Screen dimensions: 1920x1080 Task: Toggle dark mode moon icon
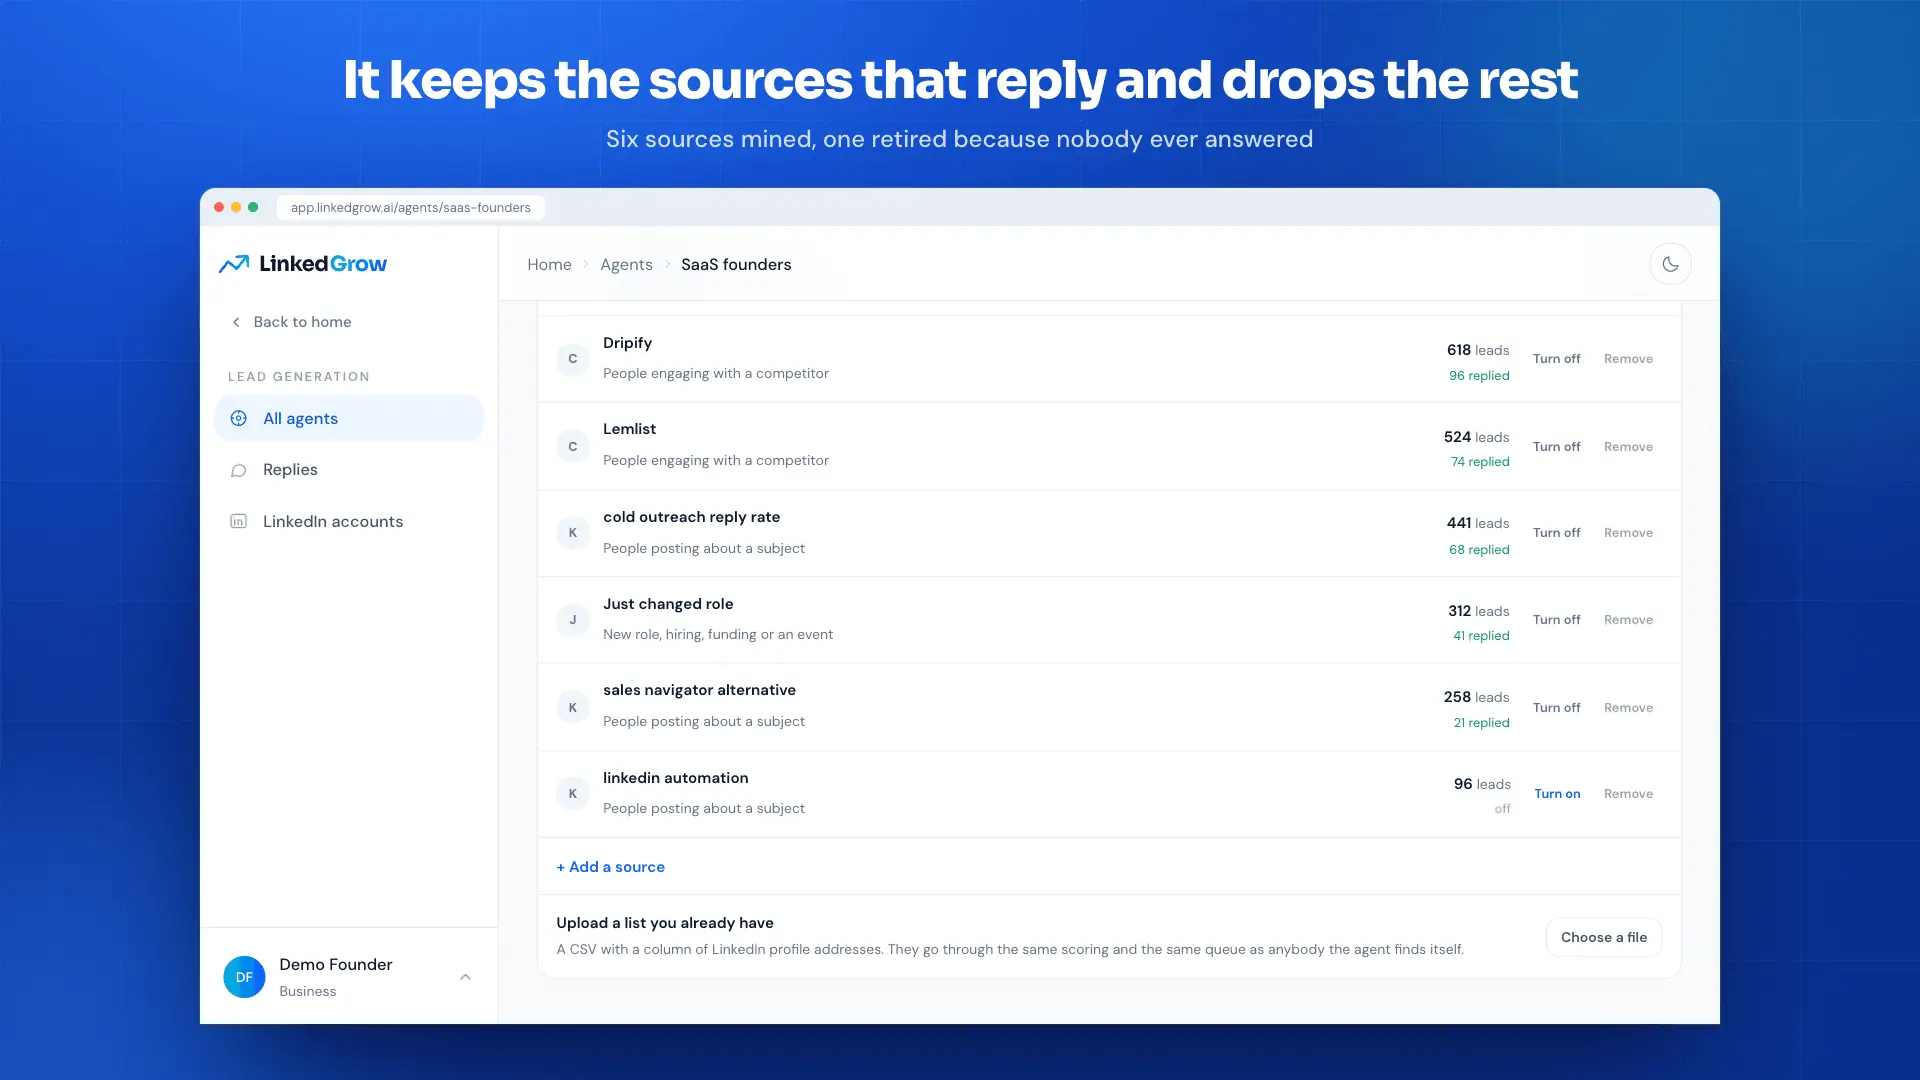[x=1670, y=264]
